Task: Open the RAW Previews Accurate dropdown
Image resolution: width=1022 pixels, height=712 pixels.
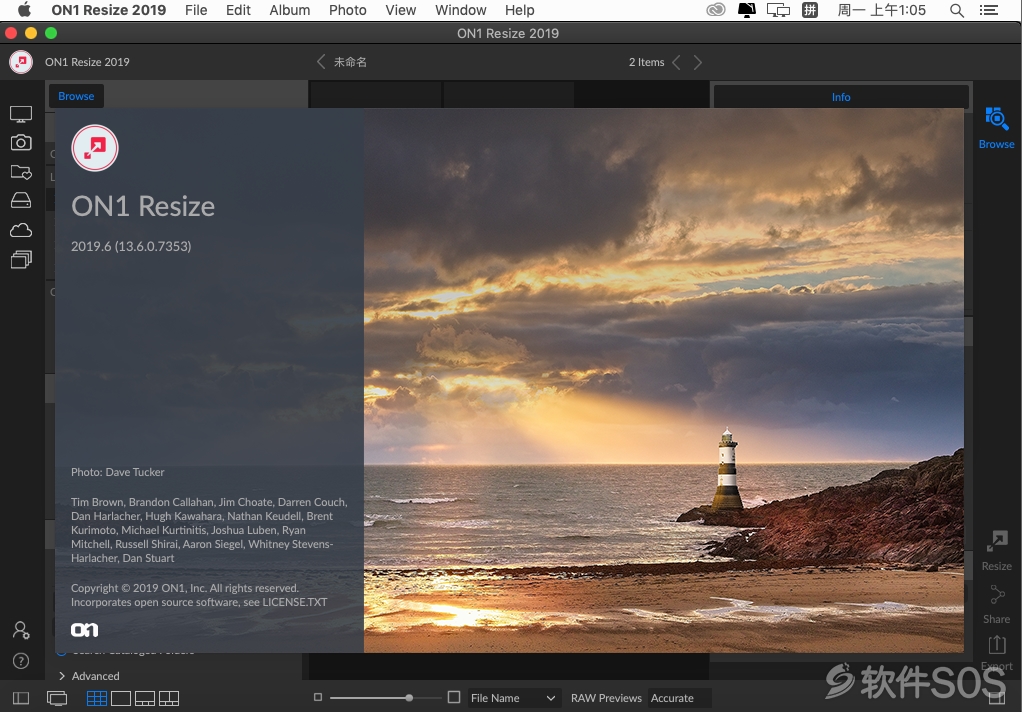Action: pyautogui.click(x=679, y=698)
